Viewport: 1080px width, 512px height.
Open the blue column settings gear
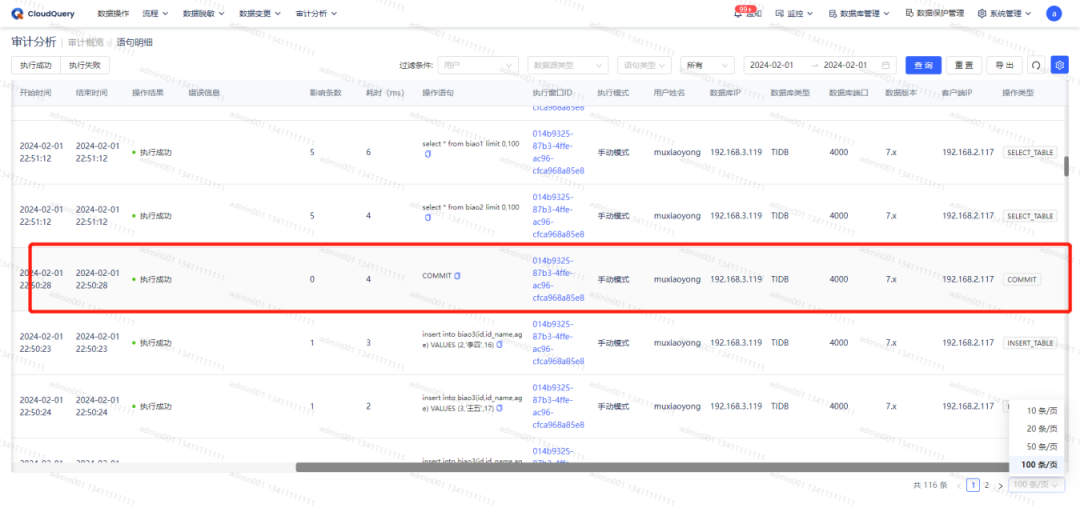pos(1059,65)
